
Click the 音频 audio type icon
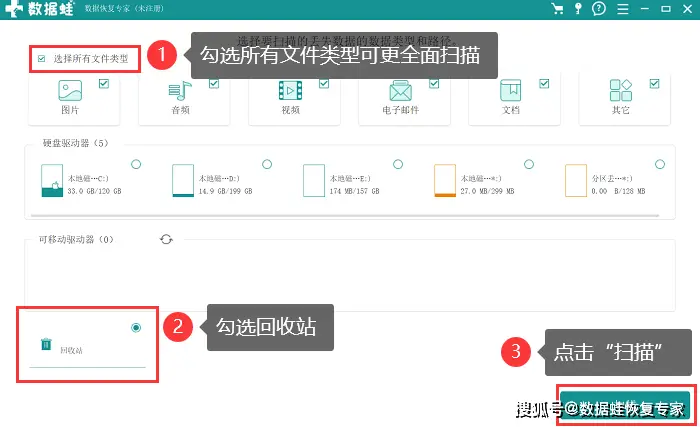(180, 91)
